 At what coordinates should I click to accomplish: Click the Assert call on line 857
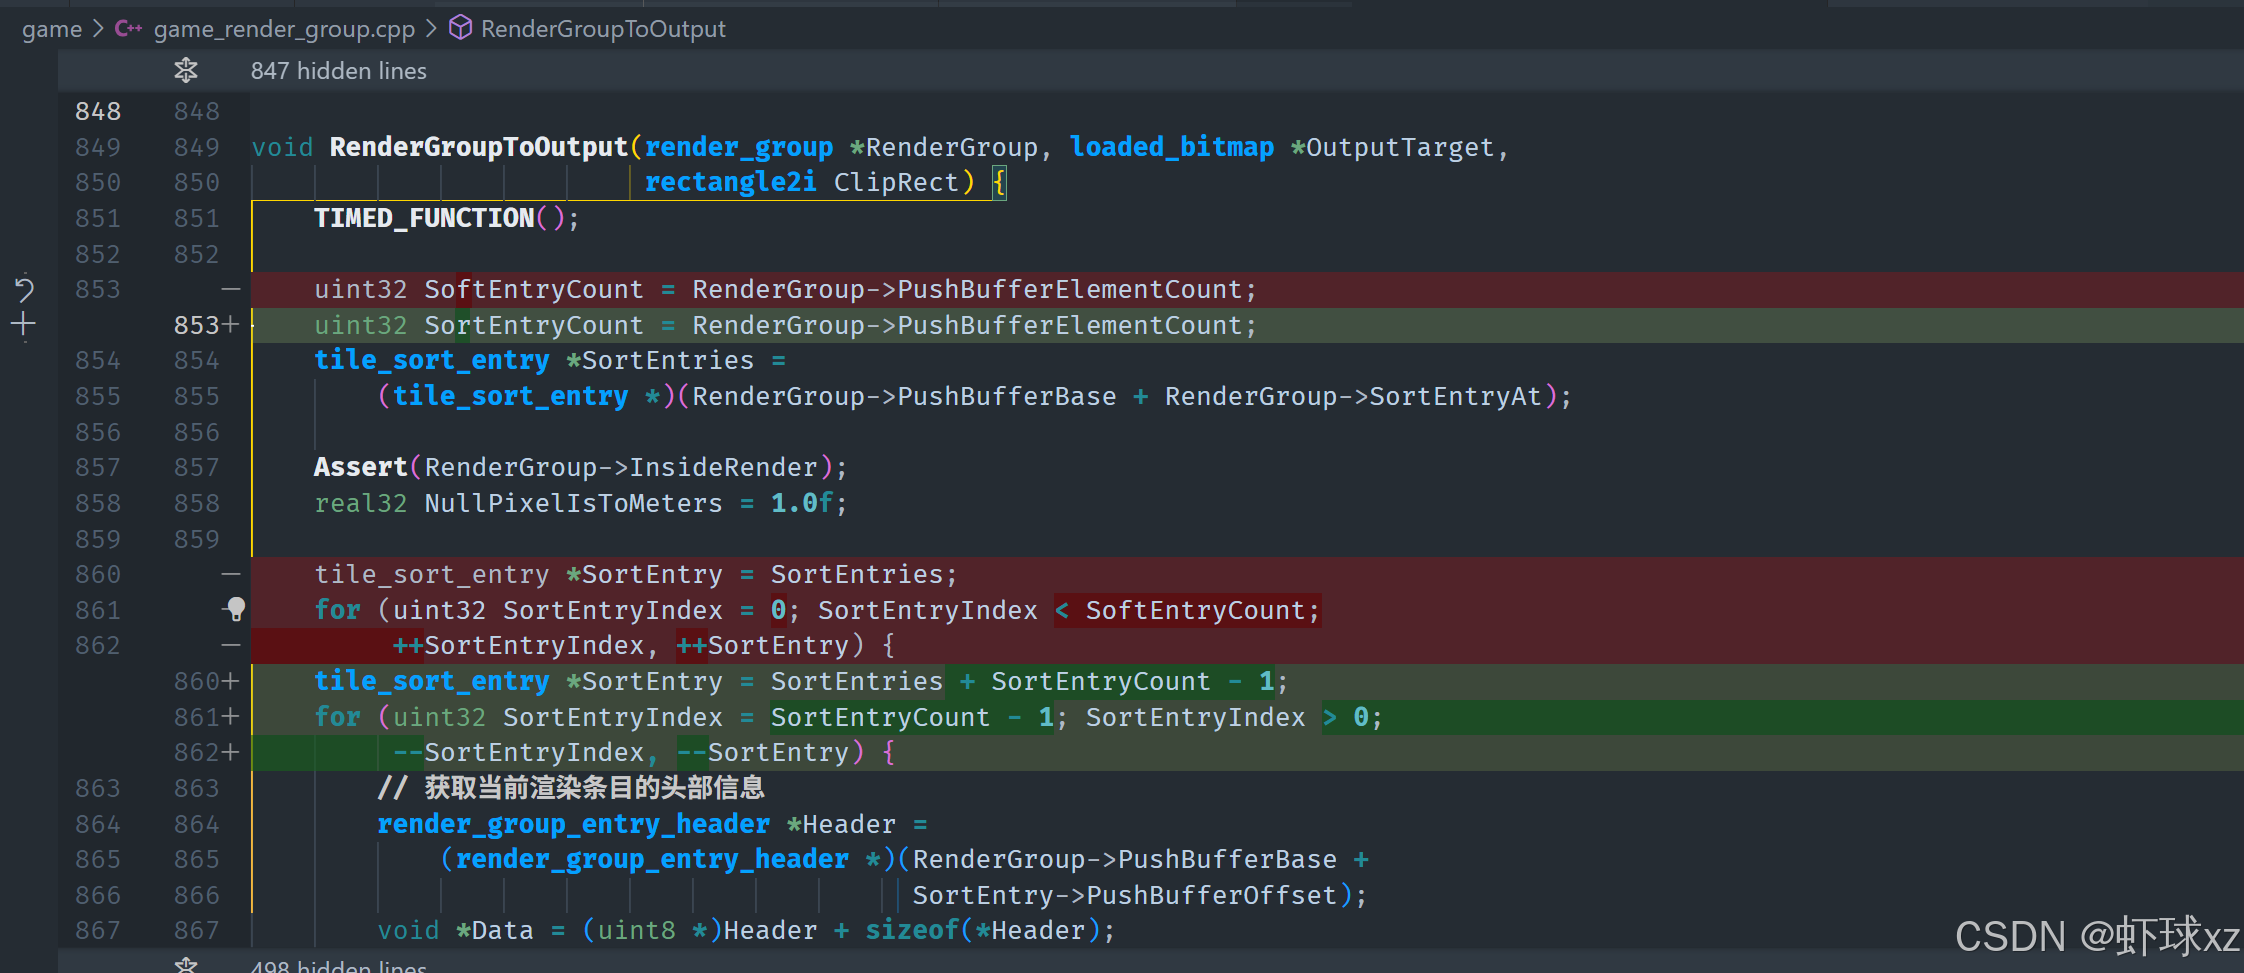pos(361,467)
